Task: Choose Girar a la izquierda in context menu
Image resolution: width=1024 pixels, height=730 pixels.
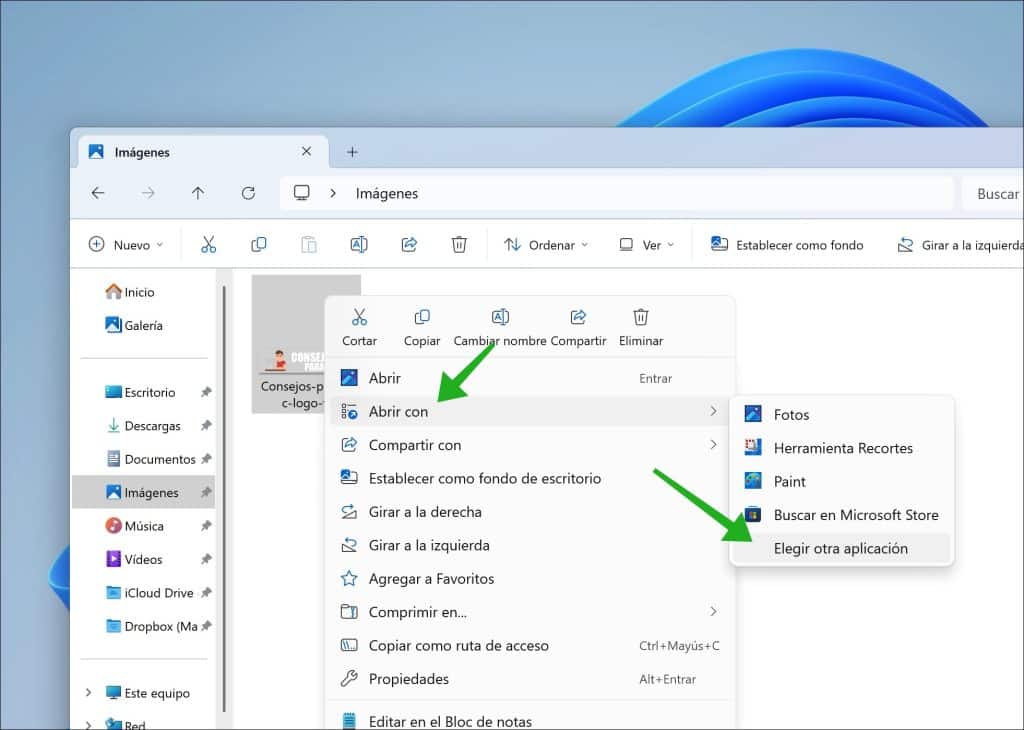Action: coord(530,545)
